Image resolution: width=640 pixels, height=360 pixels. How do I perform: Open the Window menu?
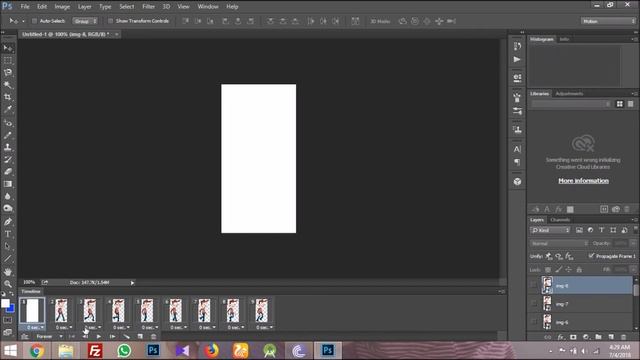click(x=208, y=7)
